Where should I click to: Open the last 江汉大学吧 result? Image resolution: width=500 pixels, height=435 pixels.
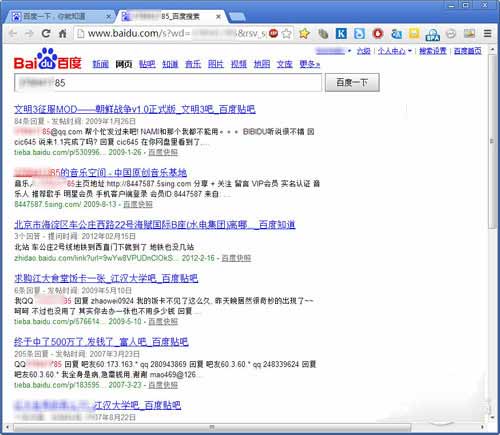97,405
